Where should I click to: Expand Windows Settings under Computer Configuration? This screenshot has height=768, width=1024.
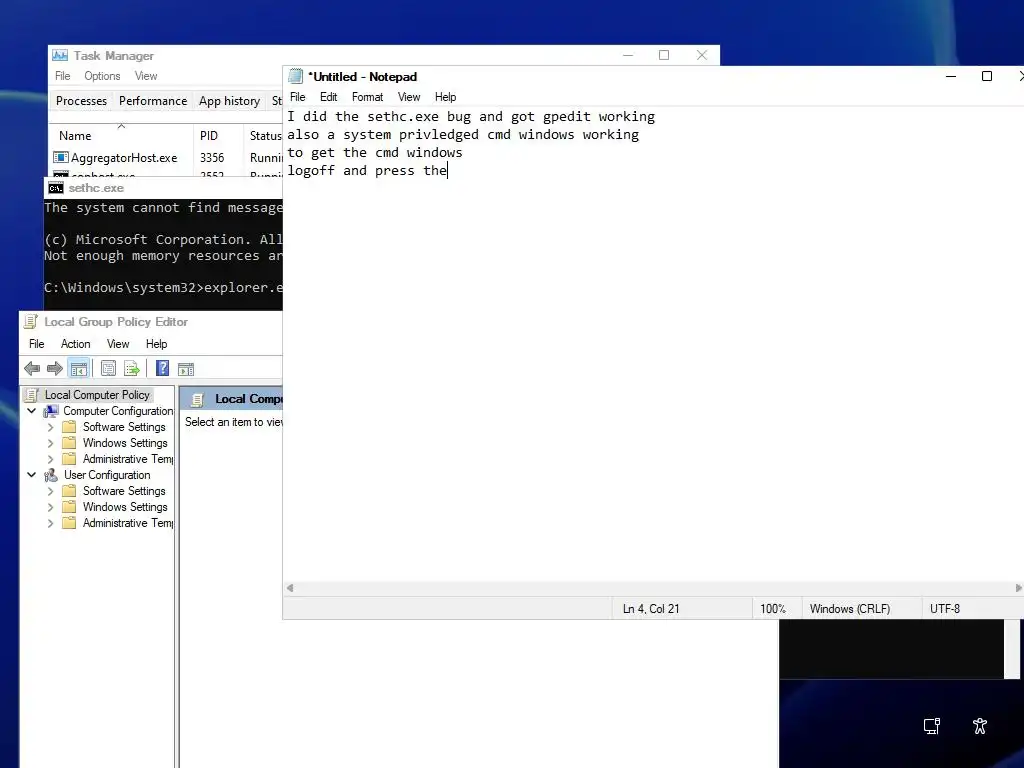(50, 443)
